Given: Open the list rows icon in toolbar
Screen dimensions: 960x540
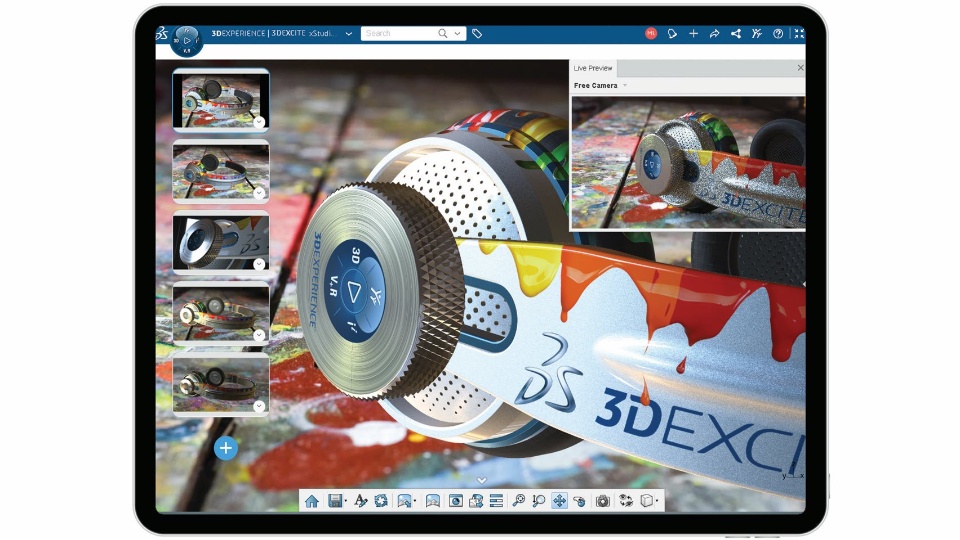Looking at the screenshot, I should [497, 501].
